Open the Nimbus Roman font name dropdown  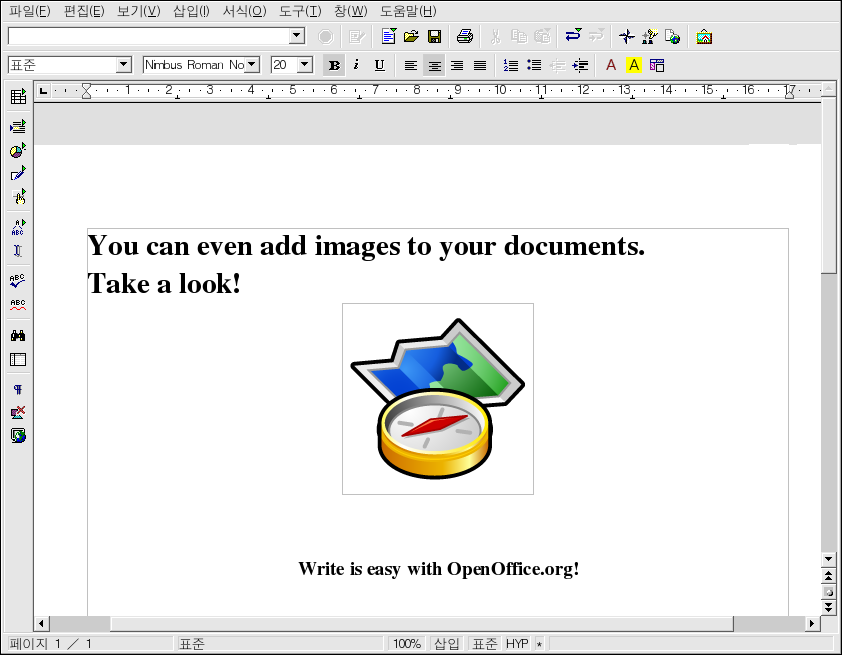coord(252,65)
